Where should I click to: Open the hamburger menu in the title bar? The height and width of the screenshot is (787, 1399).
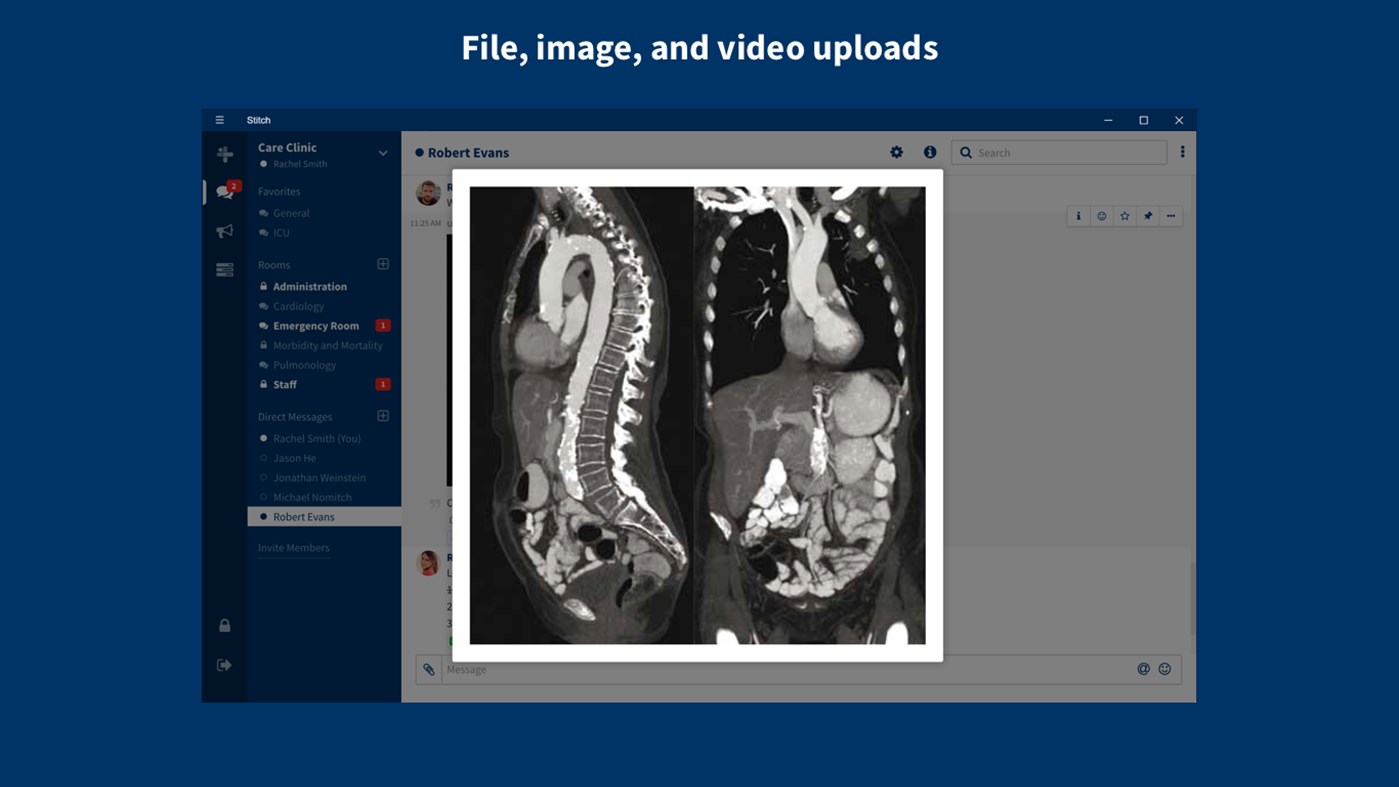coord(219,119)
